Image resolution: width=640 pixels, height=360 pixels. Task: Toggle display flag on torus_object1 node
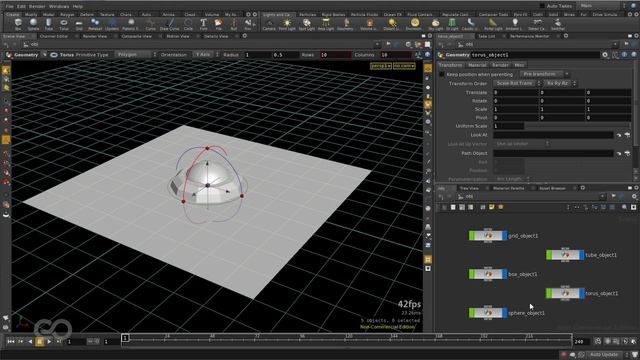[582, 293]
